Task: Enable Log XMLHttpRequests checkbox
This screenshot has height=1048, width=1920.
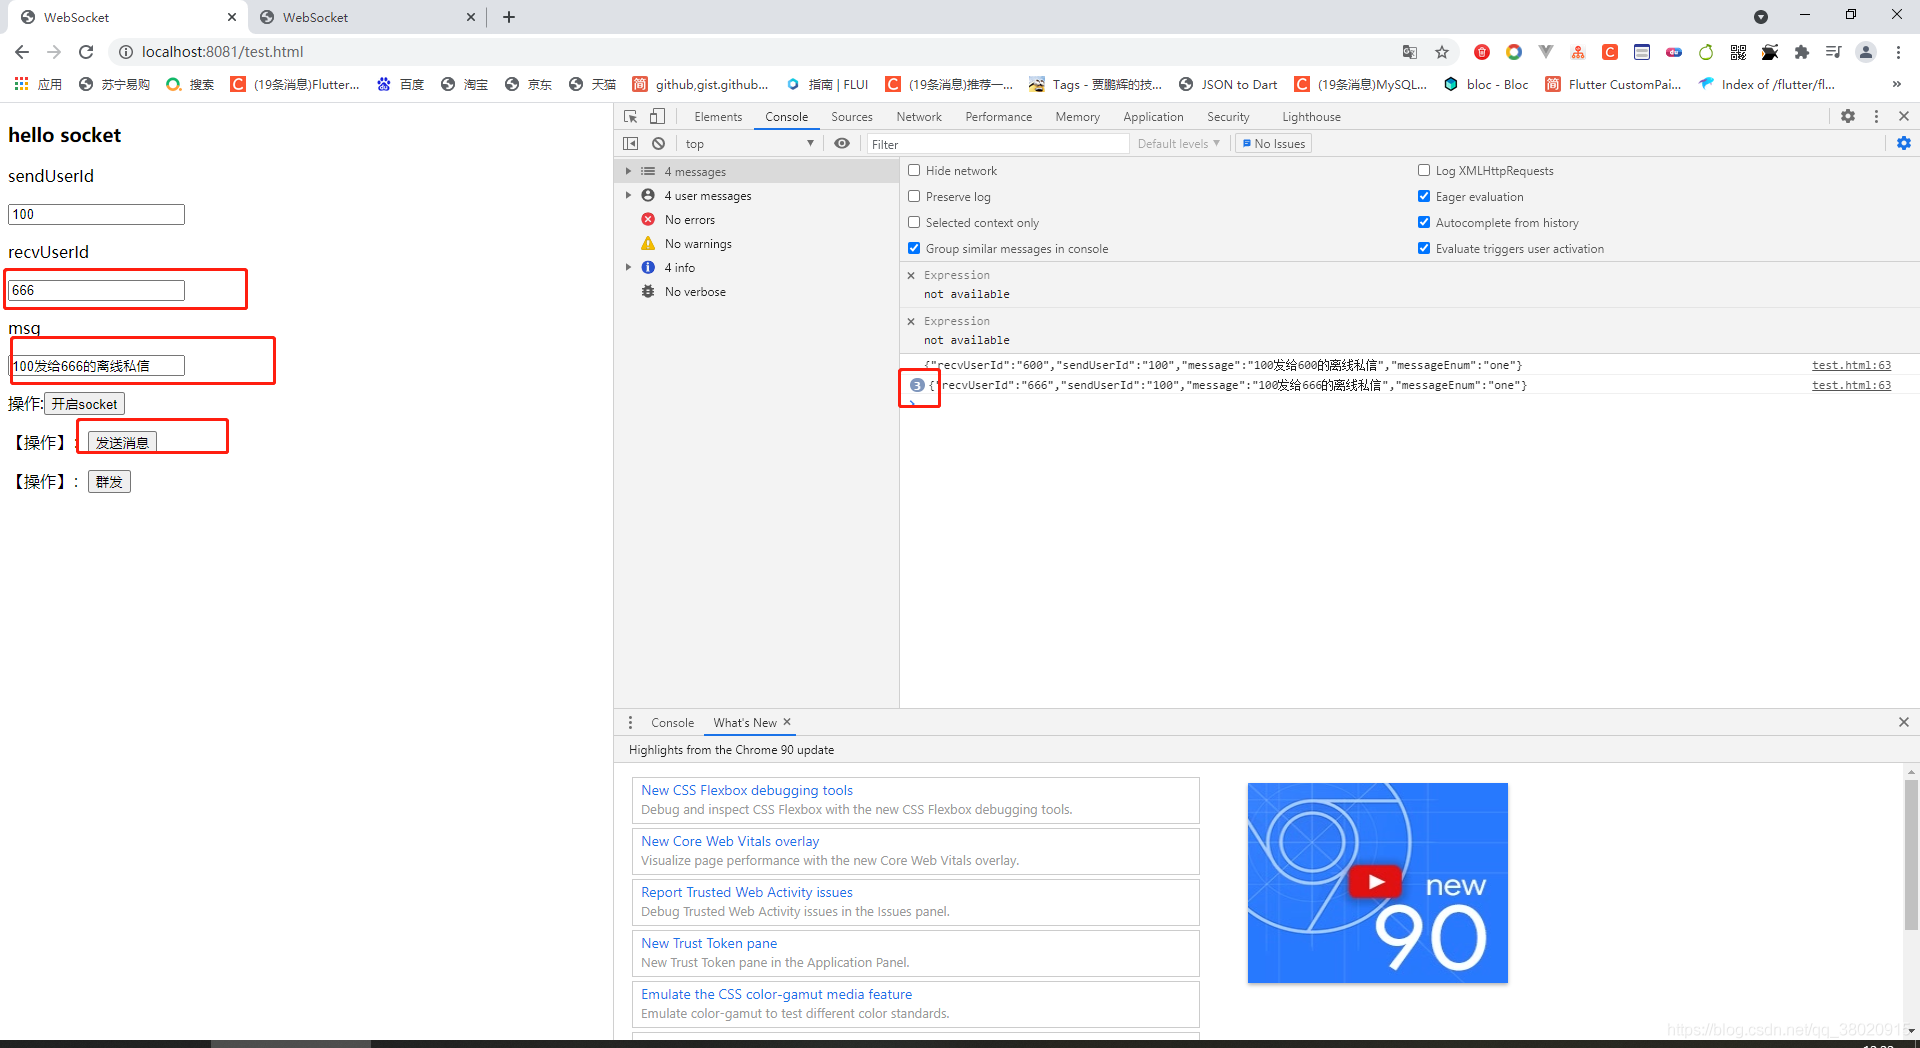Action: pos(1424,171)
